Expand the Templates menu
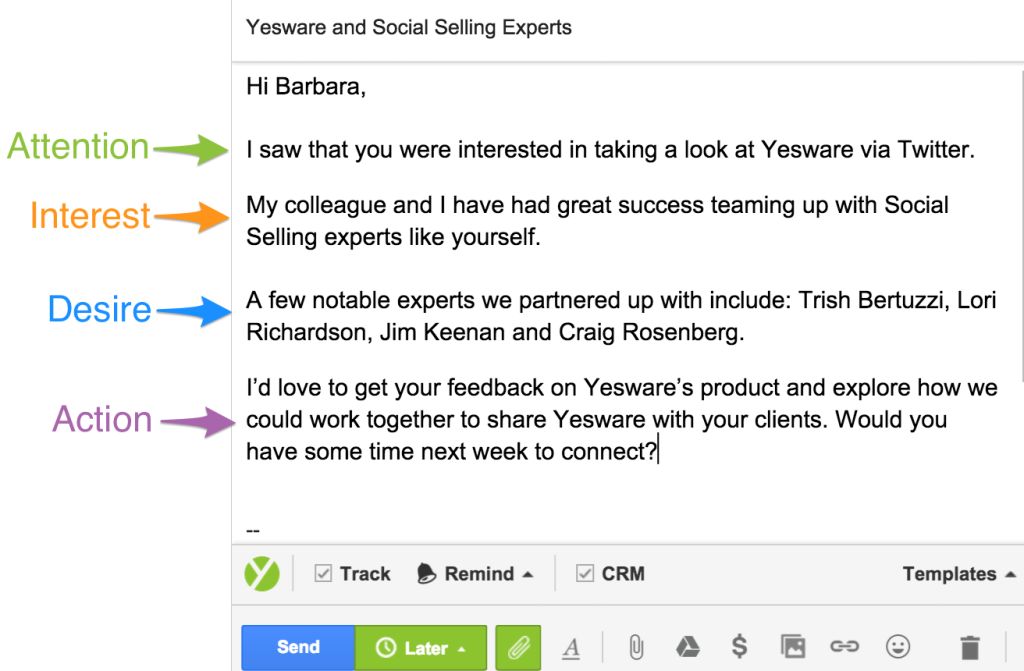 point(959,574)
